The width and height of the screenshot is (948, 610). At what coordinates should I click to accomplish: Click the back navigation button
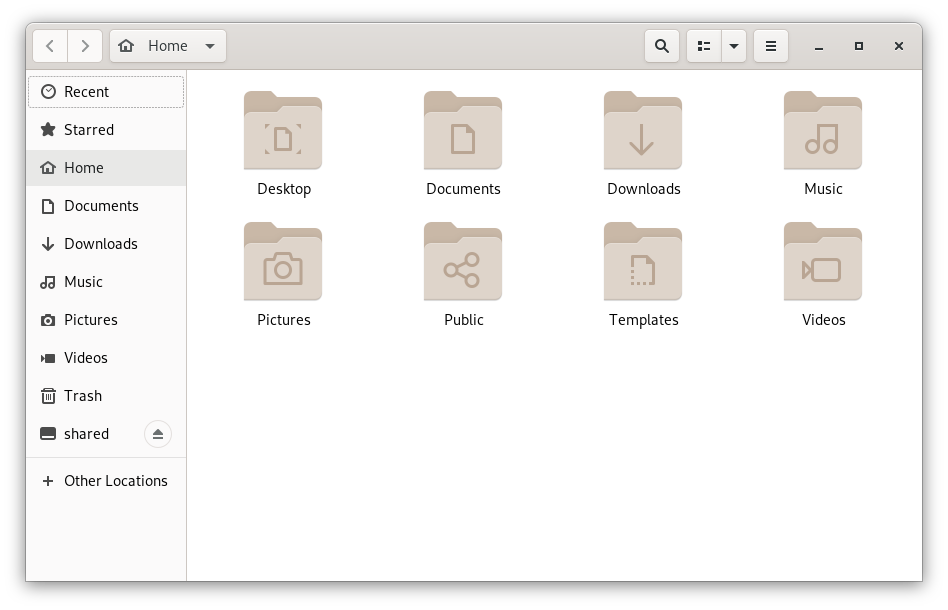50,45
